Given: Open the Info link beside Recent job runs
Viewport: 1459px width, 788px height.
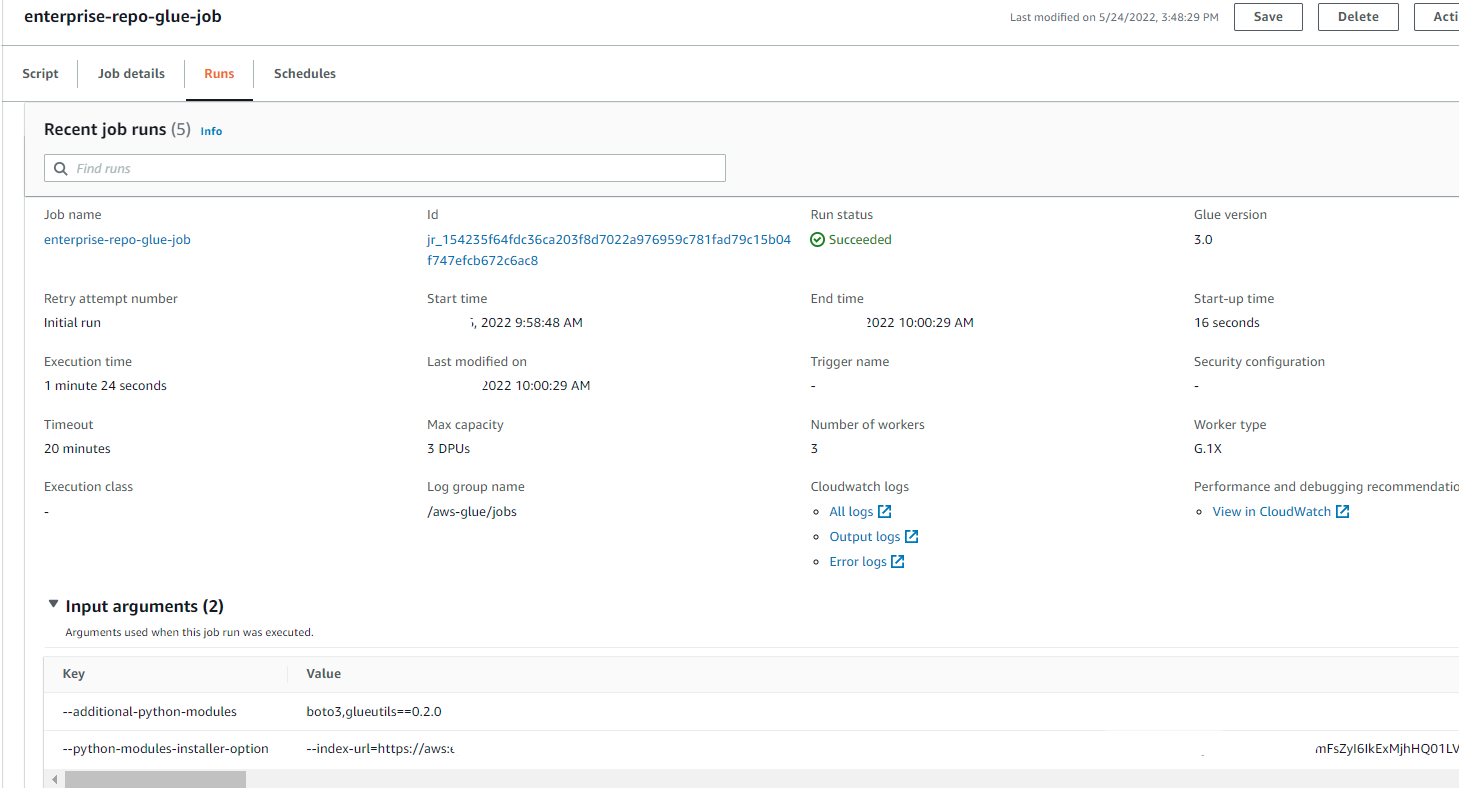Looking at the screenshot, I should [211, 131].
